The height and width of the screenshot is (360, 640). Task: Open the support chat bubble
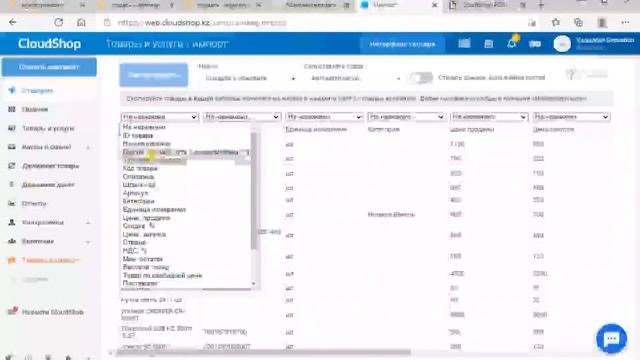pos(611,338)
